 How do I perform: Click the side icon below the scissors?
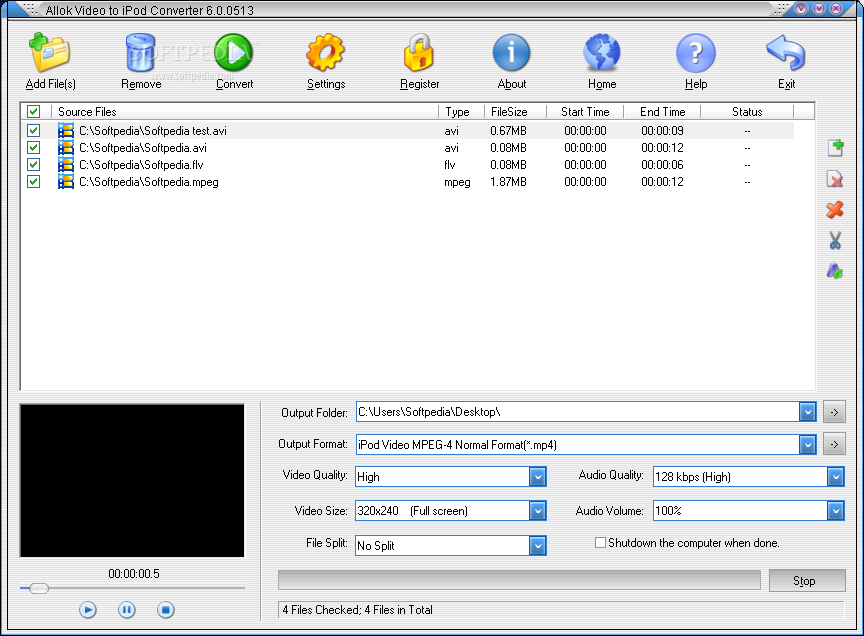(x=835, y=271)
